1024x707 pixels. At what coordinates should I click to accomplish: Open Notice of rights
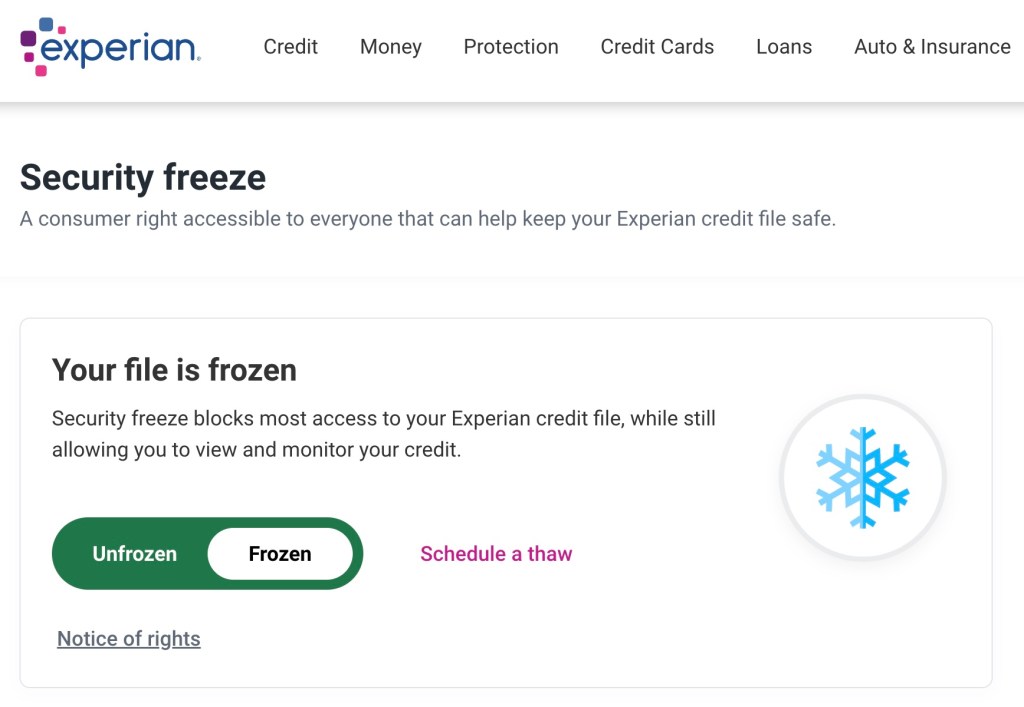click(x=128, y=638)
